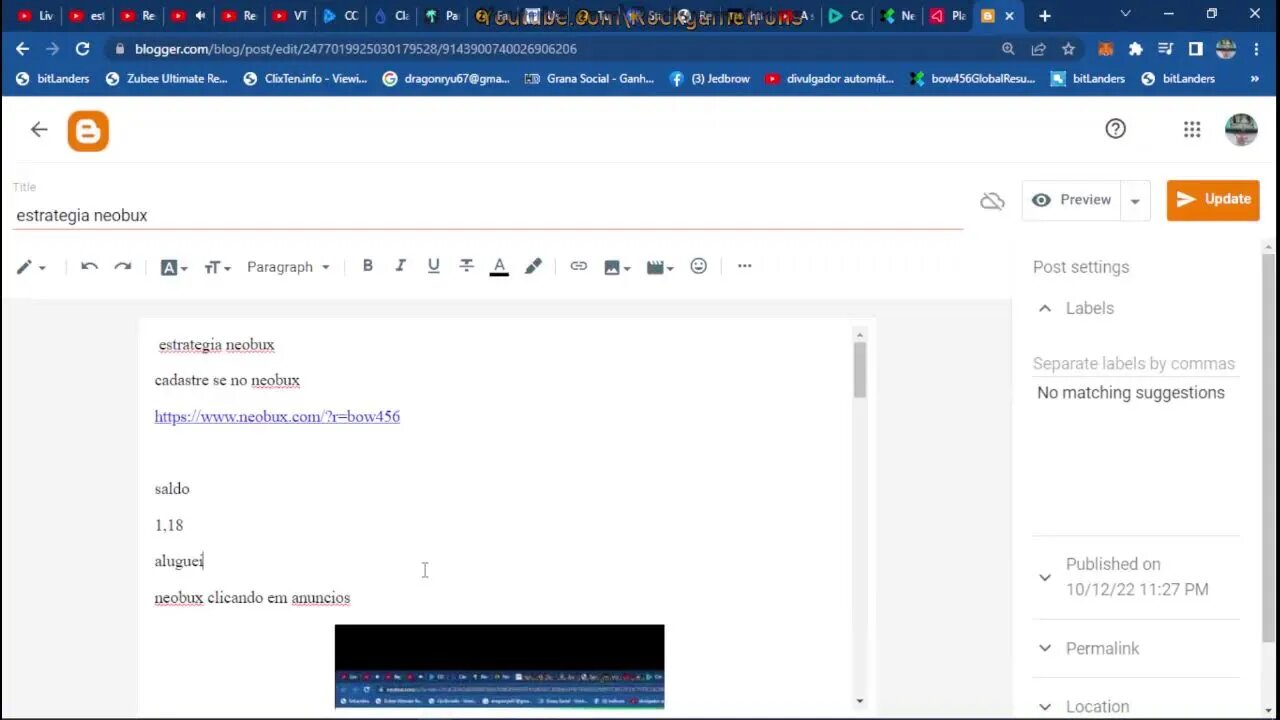Click the '1,18' value in the post
Screen dimensions: 1280x720
pyautogui.click(x=169, y=525)
